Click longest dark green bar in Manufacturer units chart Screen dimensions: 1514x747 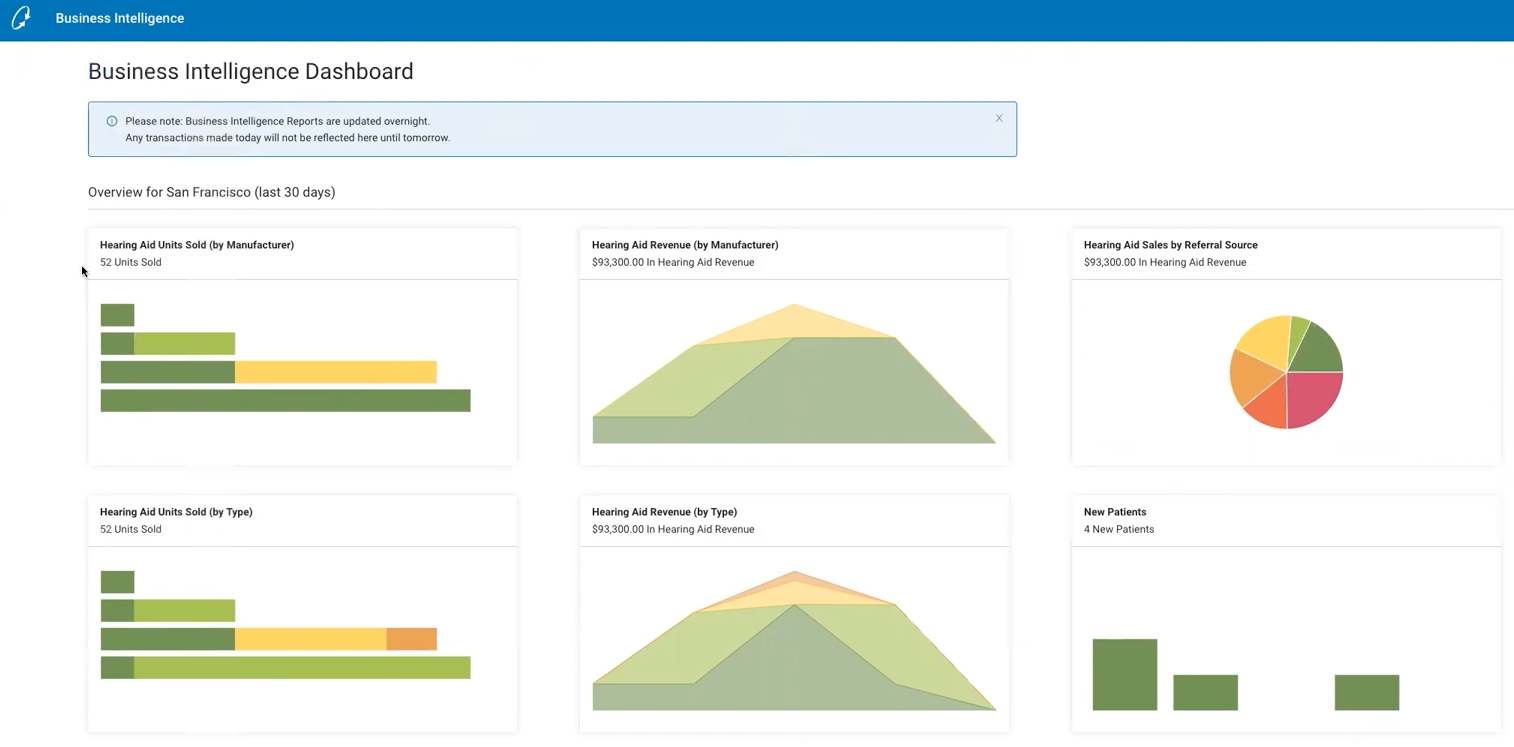click(x=285, y=400)
